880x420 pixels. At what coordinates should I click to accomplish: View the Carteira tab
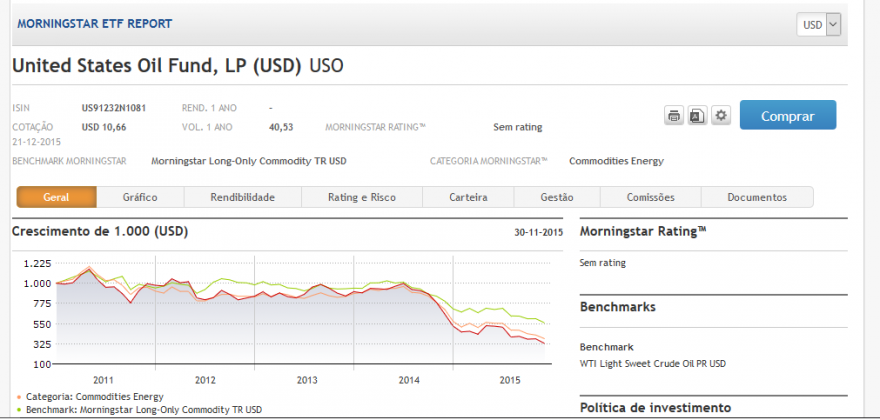468,197
